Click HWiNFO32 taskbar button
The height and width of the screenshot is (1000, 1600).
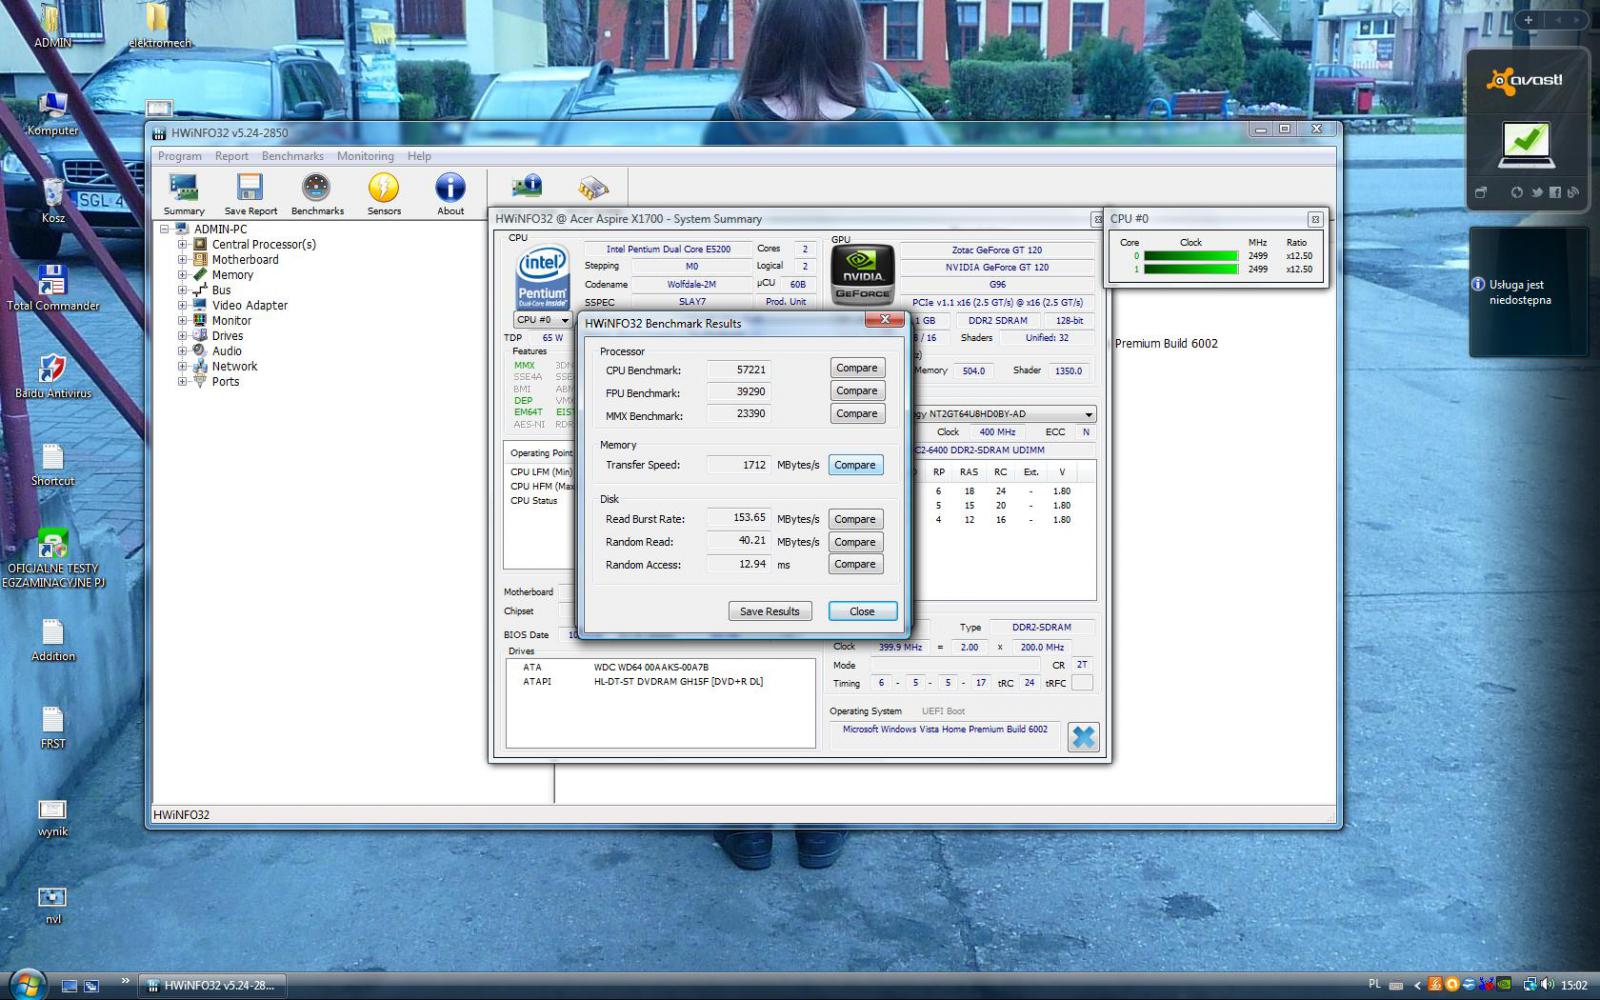pos(211,985)
